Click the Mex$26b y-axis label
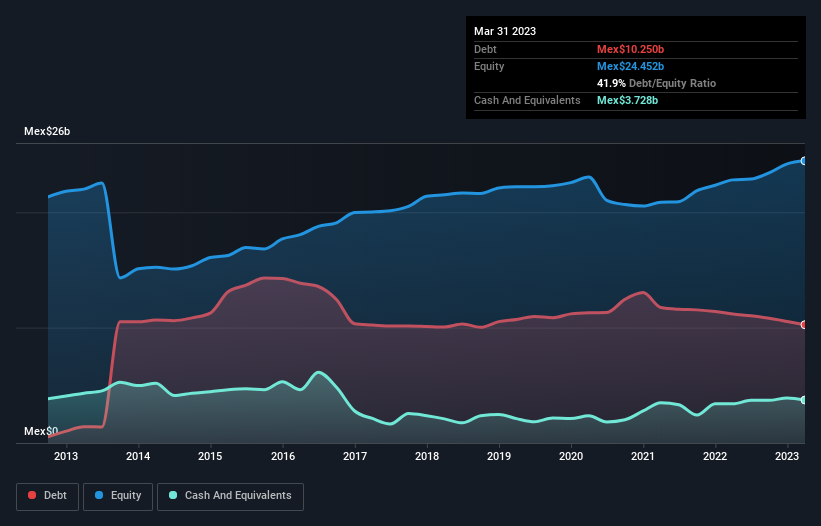Screen dimensions: 821x526 coord(47,131)
